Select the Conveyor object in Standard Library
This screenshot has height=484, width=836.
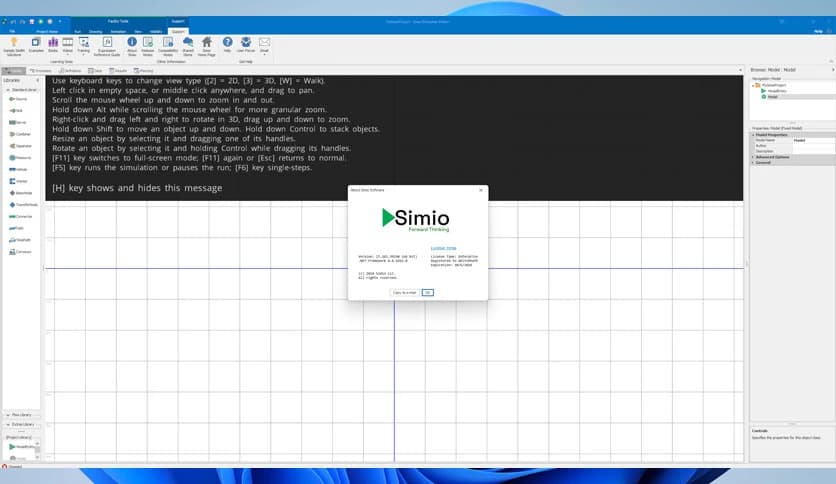[20, 252]
